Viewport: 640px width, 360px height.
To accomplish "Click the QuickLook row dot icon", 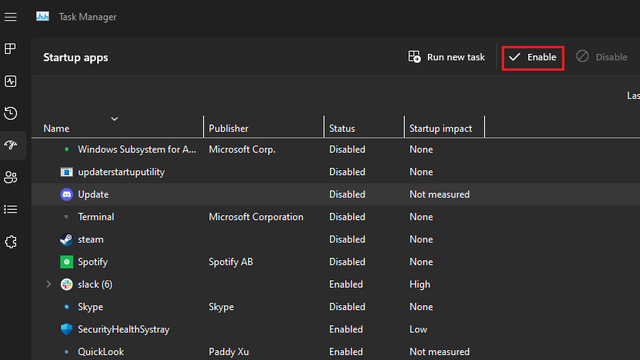I will click(x=67, y=351).
